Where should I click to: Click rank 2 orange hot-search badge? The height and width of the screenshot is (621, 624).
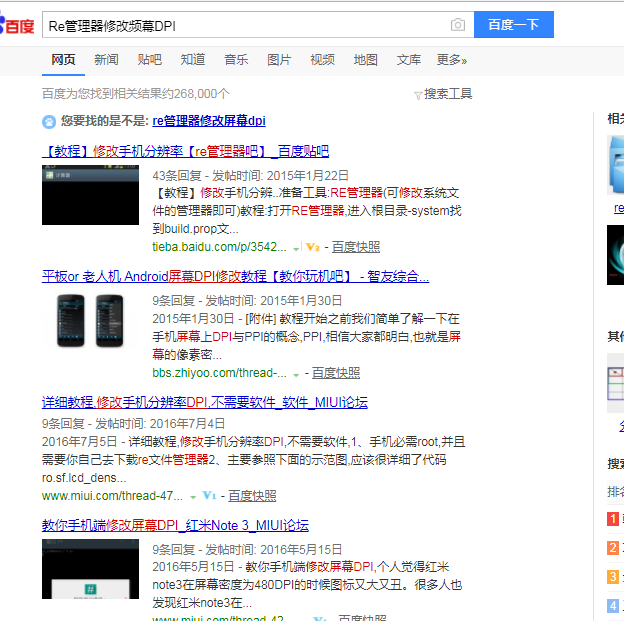613,548
